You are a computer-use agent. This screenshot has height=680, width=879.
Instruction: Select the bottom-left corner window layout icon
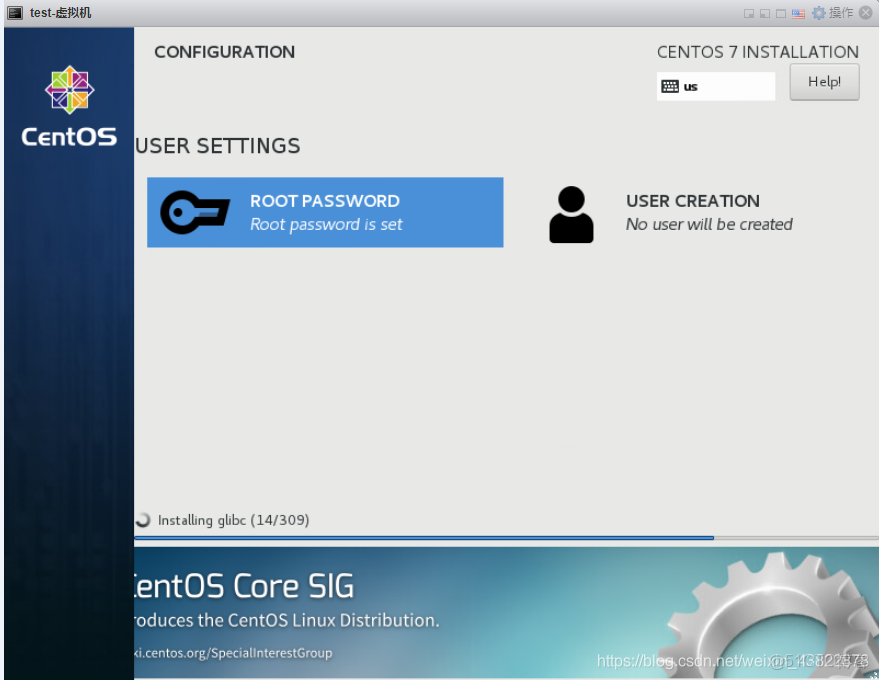(765, 13)
